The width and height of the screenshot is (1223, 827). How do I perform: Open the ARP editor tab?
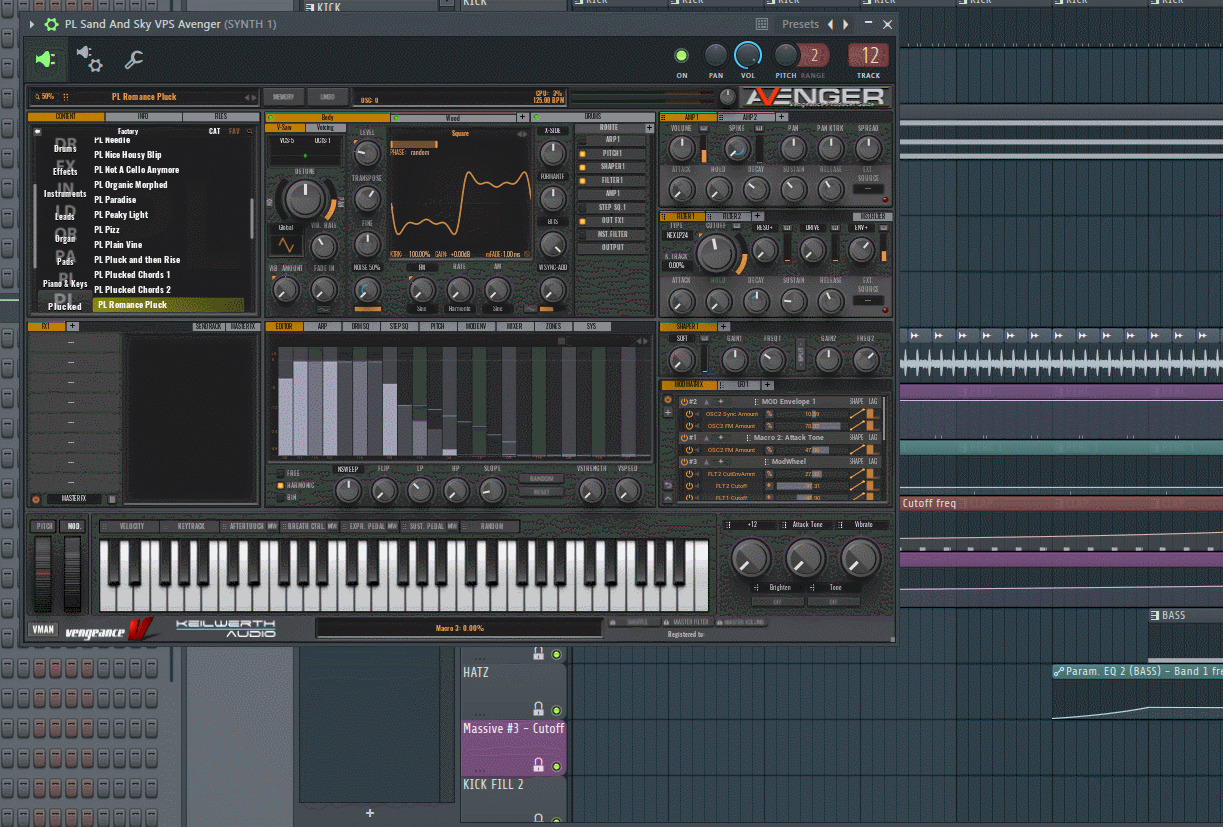322,326
